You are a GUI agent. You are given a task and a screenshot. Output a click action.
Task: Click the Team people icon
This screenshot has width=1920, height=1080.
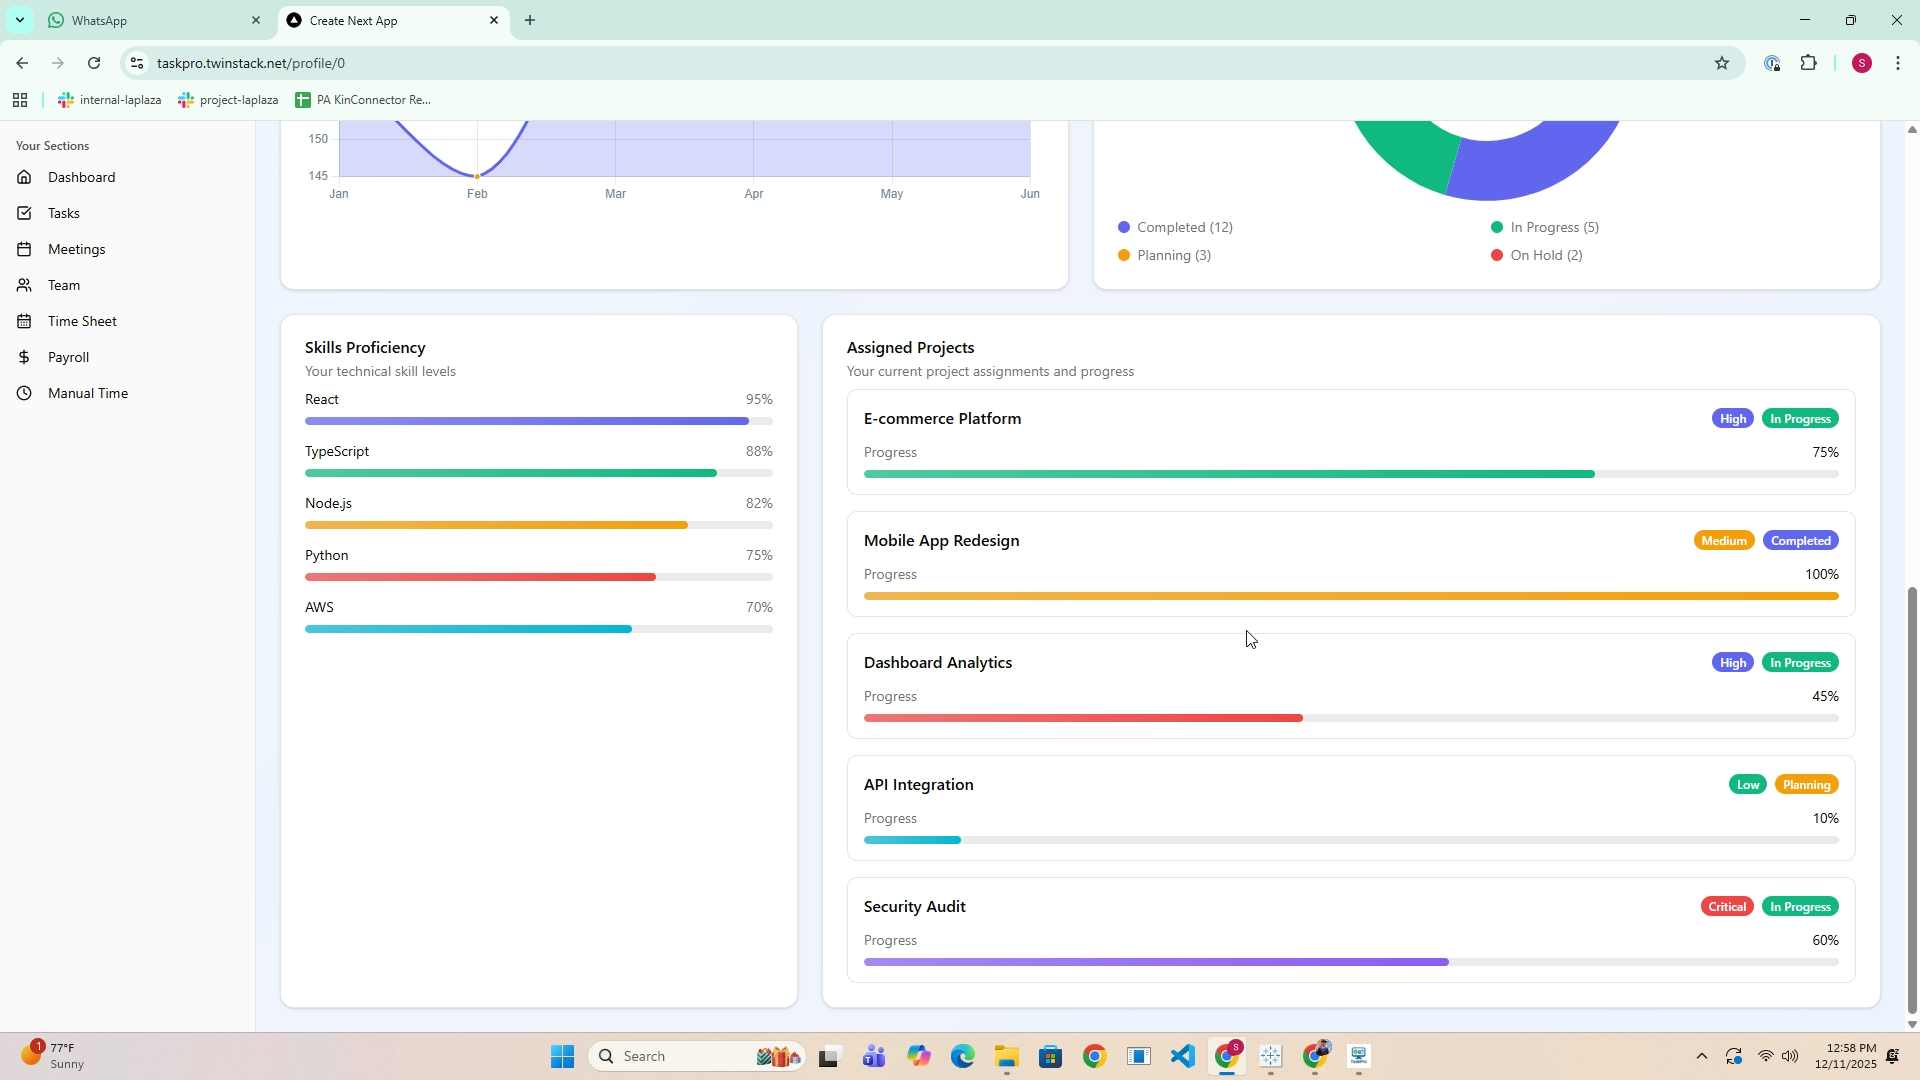(x=24, y=285)
